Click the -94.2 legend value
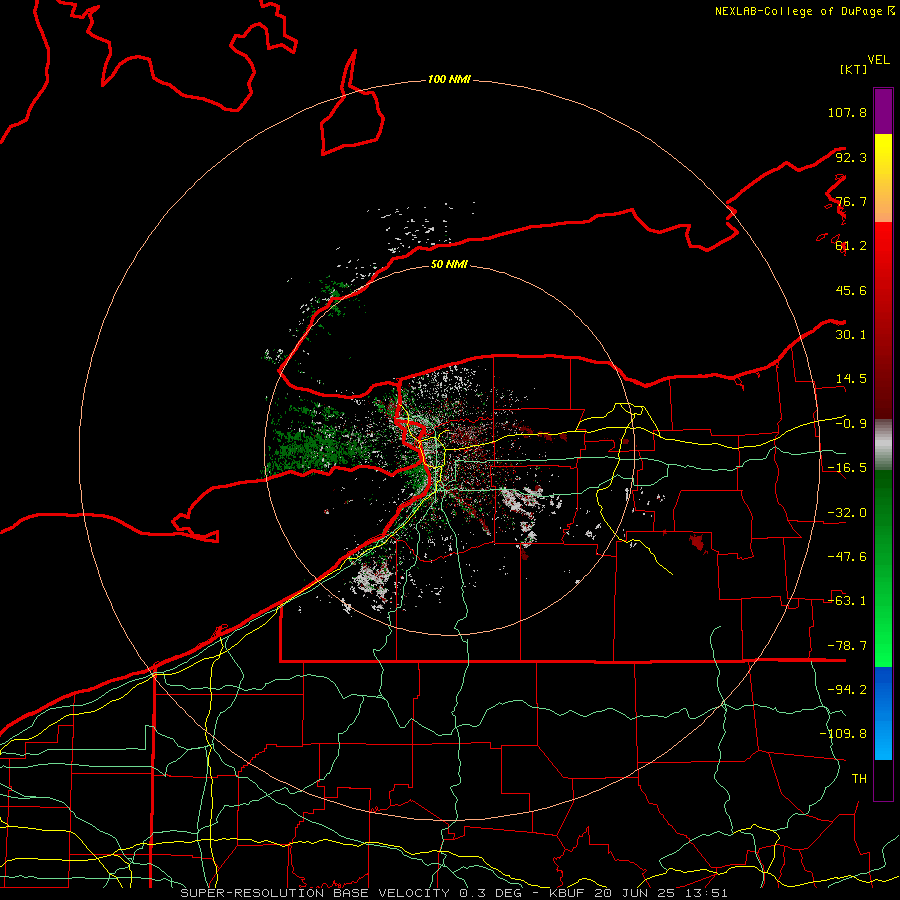This screenshot has width=900, height=900. pos(847,690)
